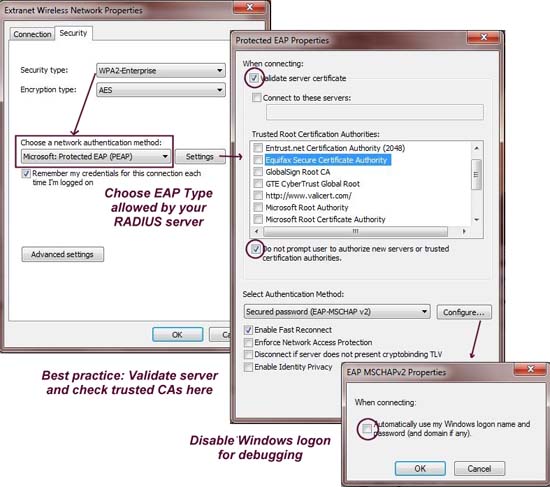550x487 pixels.
Task: Check Disconnect if server lacks cryptobinding TLV
Action: [248, 354]
